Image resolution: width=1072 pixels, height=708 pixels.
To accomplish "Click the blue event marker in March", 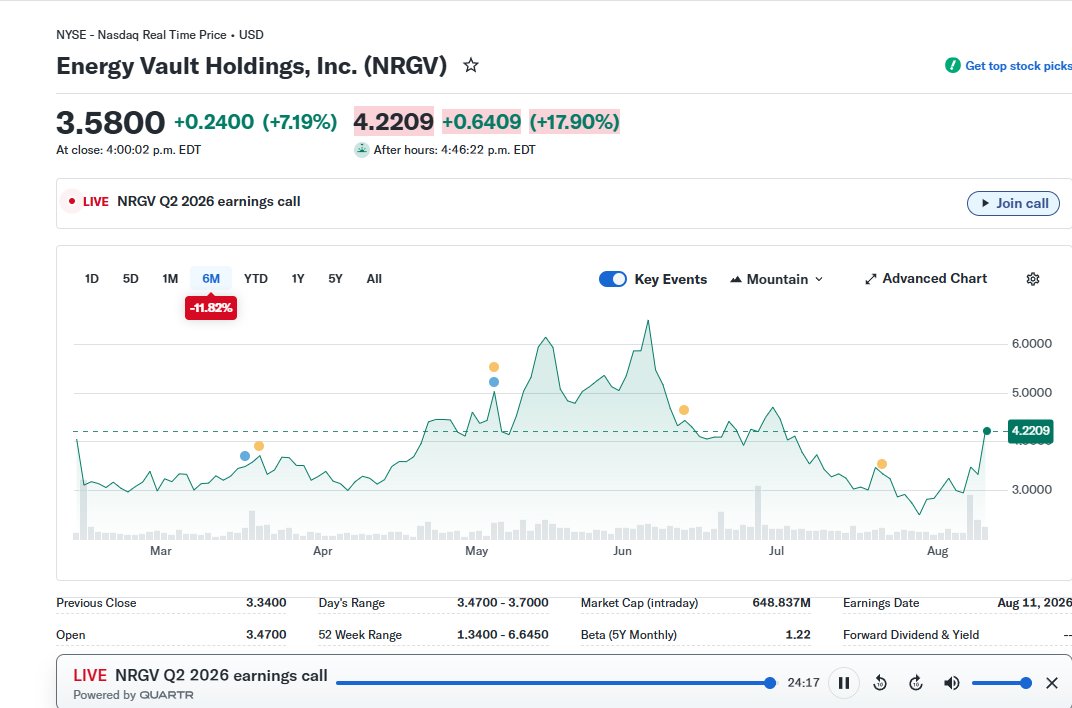I will [245, 456].
